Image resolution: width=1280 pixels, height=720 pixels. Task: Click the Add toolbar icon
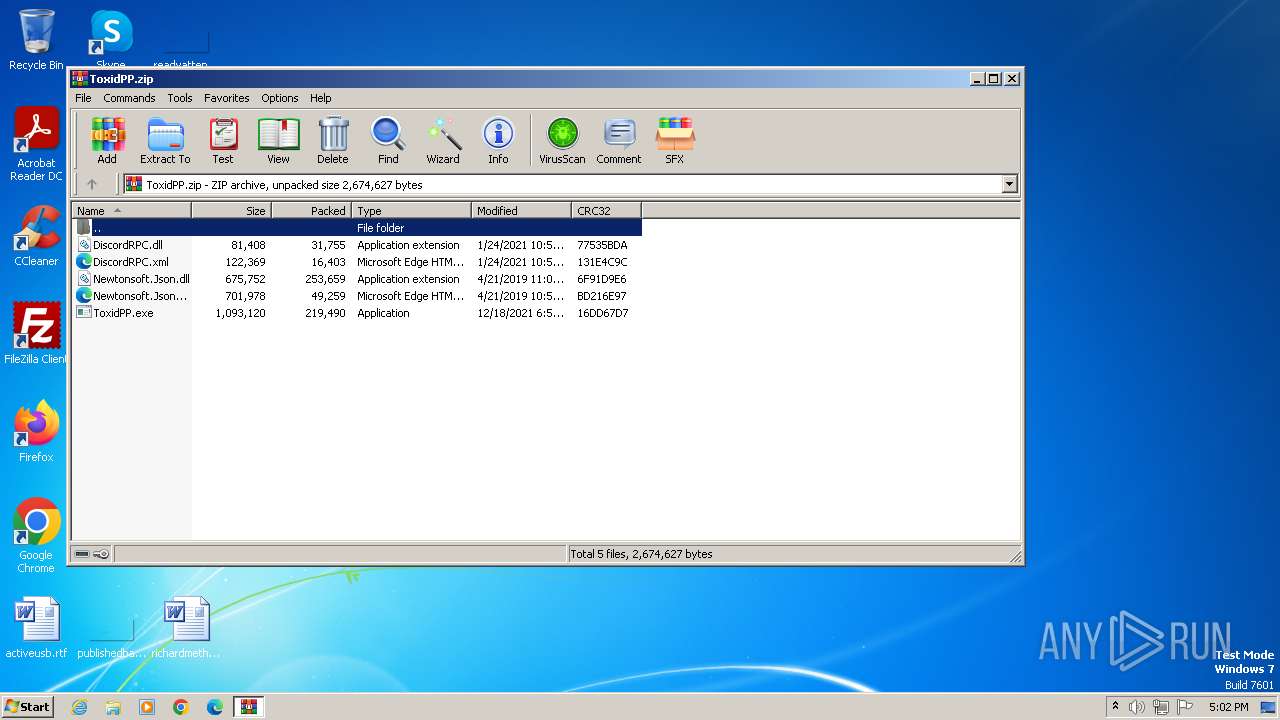107,140
